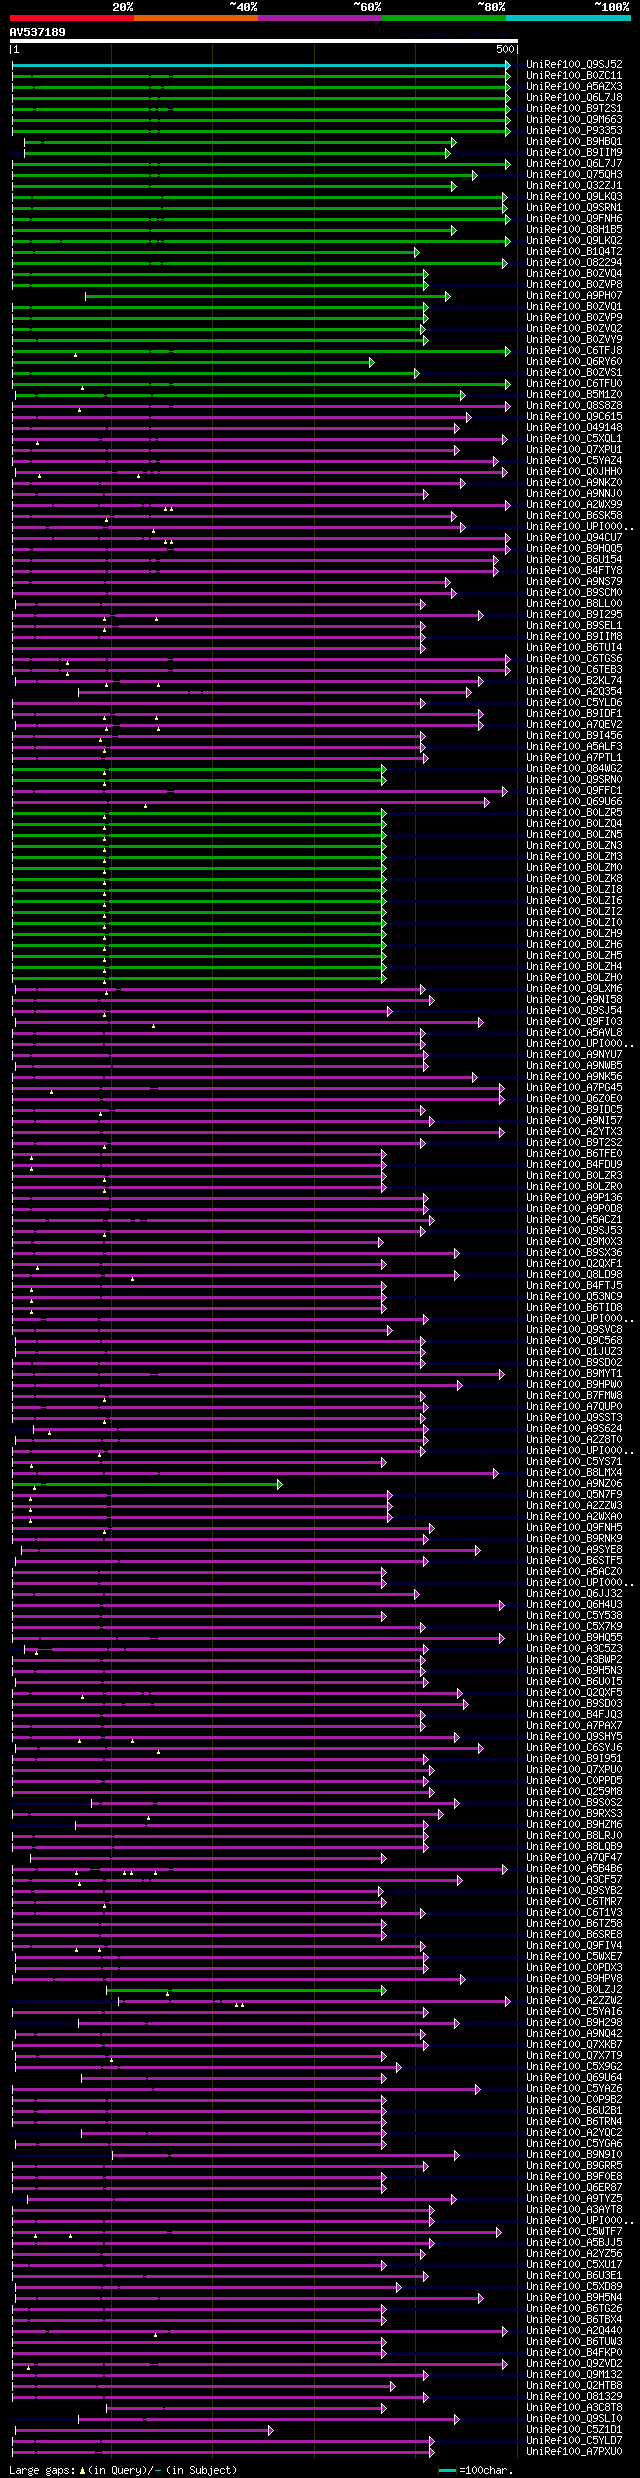Select hit label UniRef100_C6TFU0
Viewport: 640px width, 2478px height.
click(574, 384)
